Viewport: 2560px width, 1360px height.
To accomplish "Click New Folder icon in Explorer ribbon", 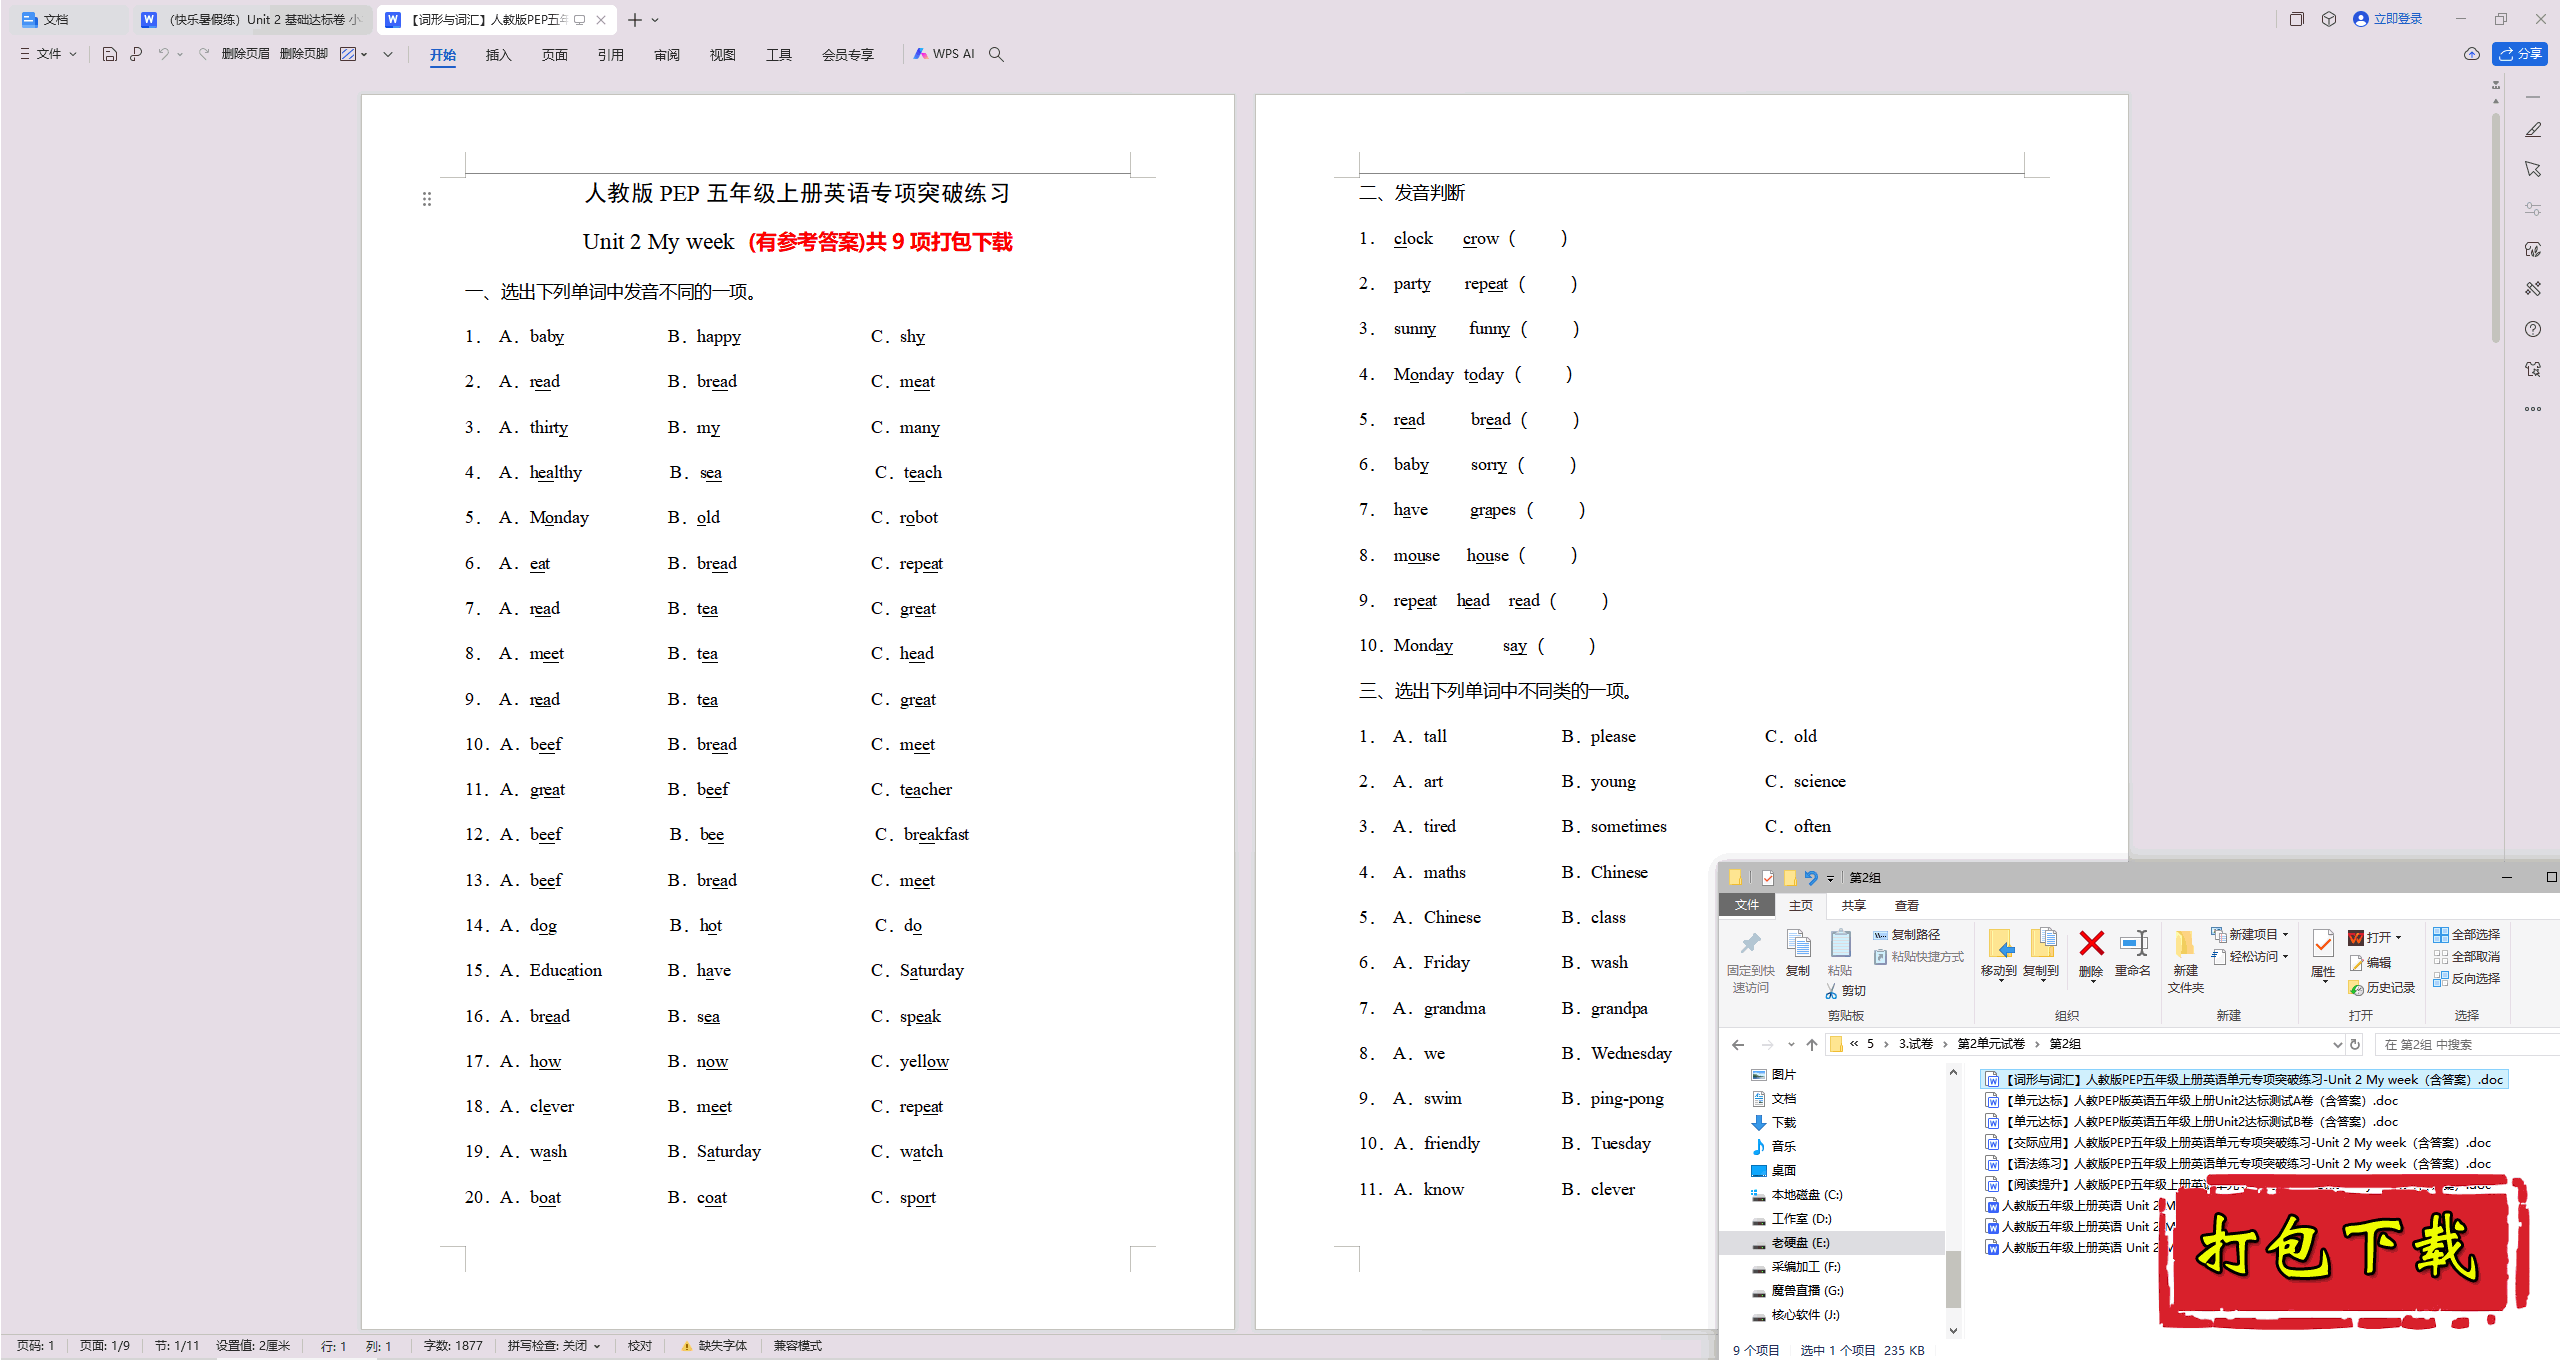I will click(x=2186, y=960).
